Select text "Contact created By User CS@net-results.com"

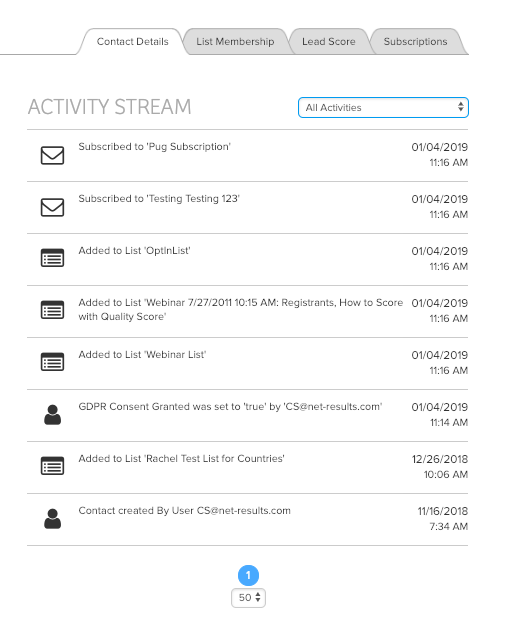point(184,511)
